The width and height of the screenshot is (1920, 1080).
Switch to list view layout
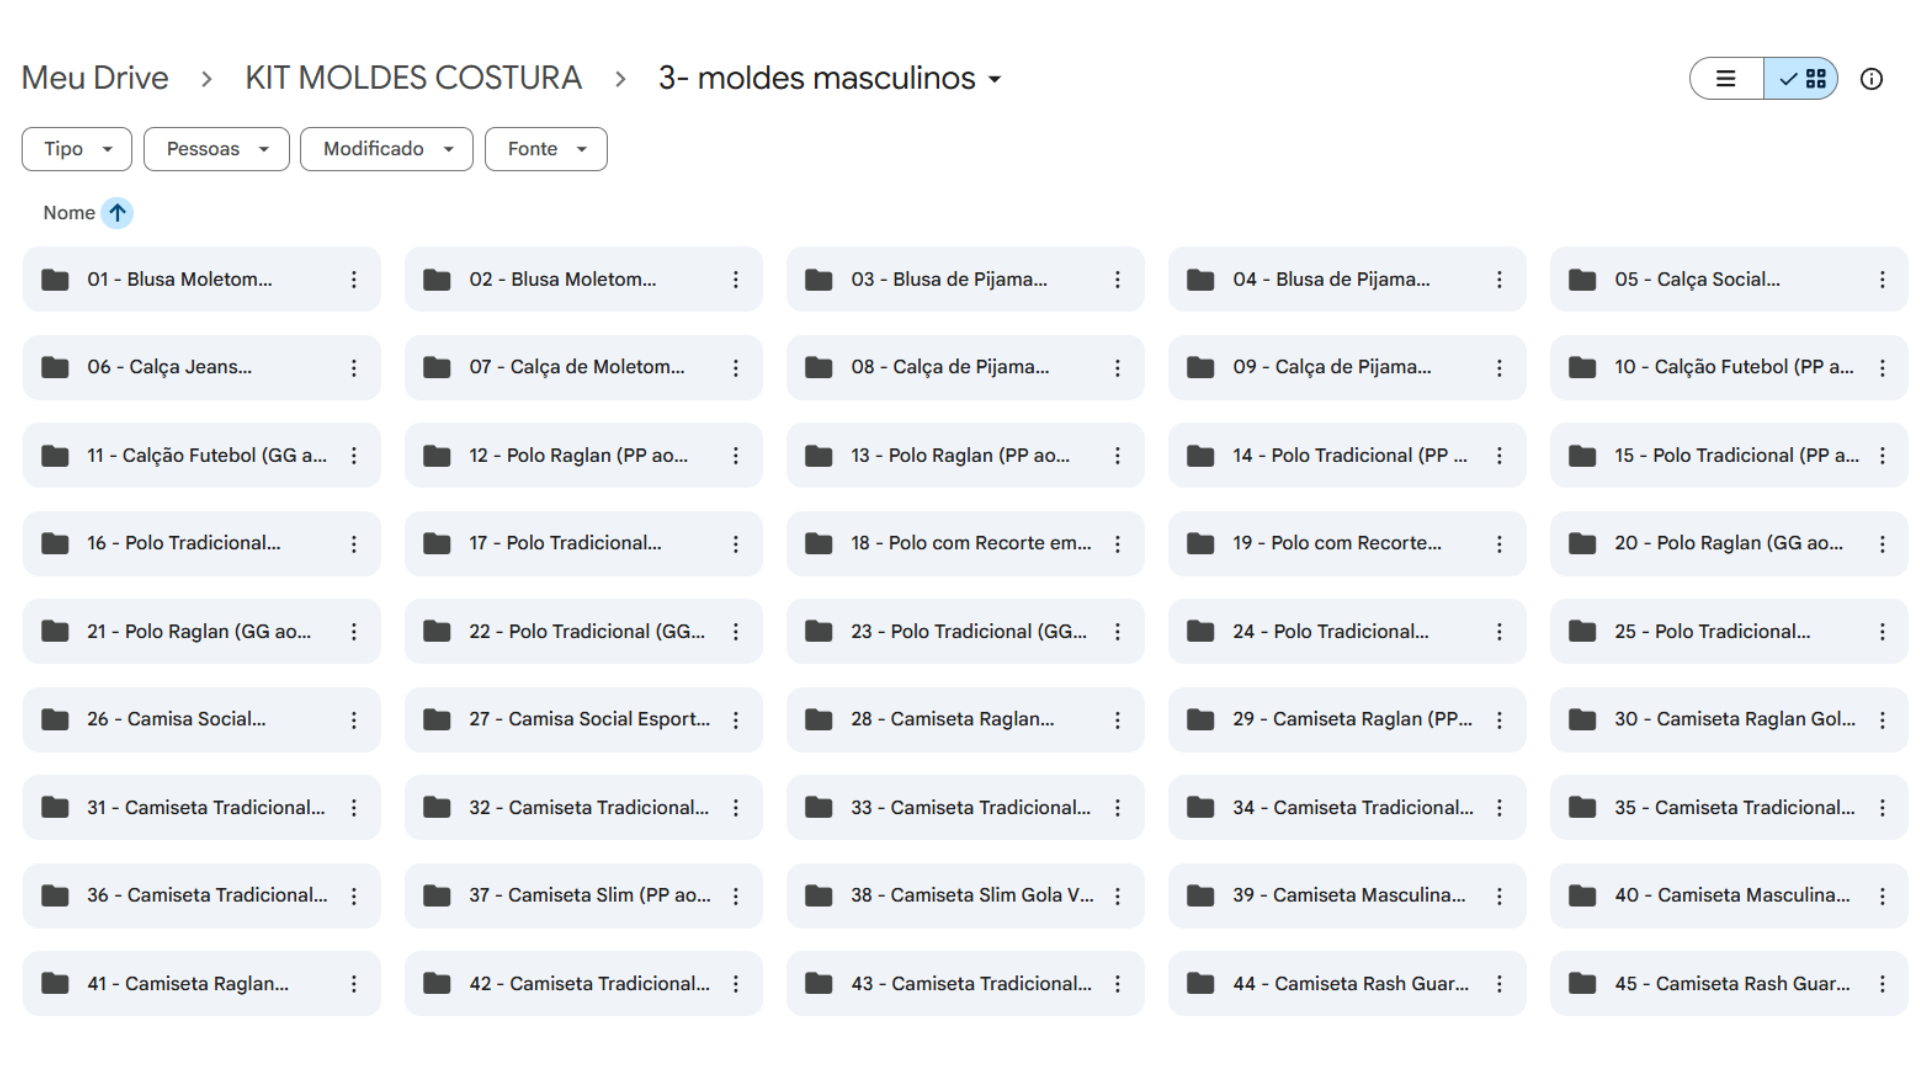click(x=1726, y=79)
